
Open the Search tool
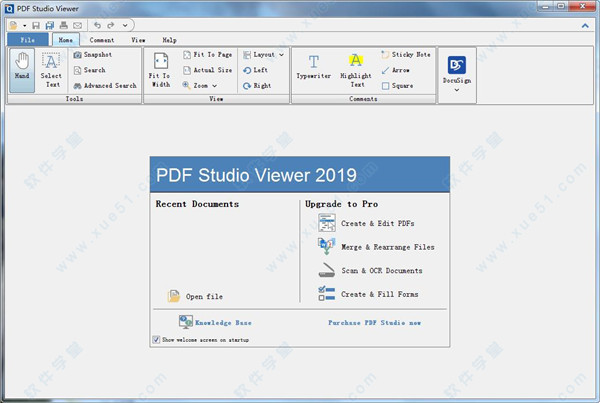pos(89,70)
